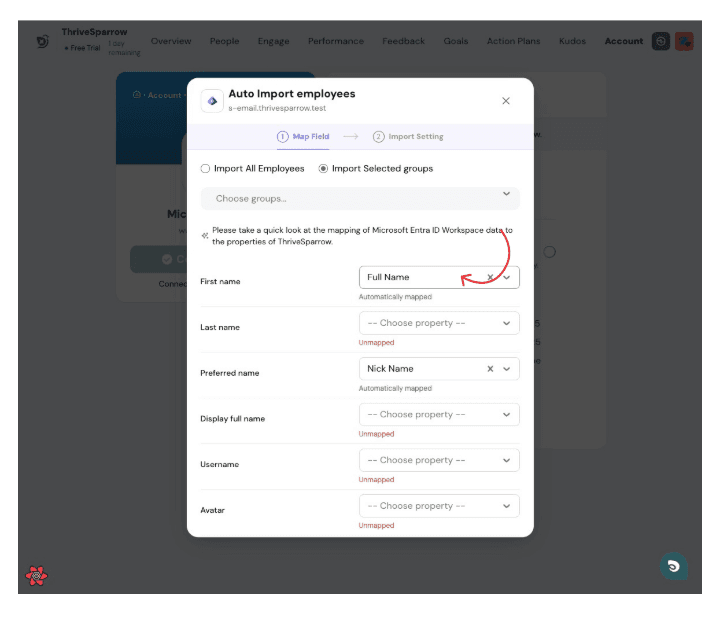722x620 pixels.
Task: Select Import All Employees radio button
Action: (206, 169)
